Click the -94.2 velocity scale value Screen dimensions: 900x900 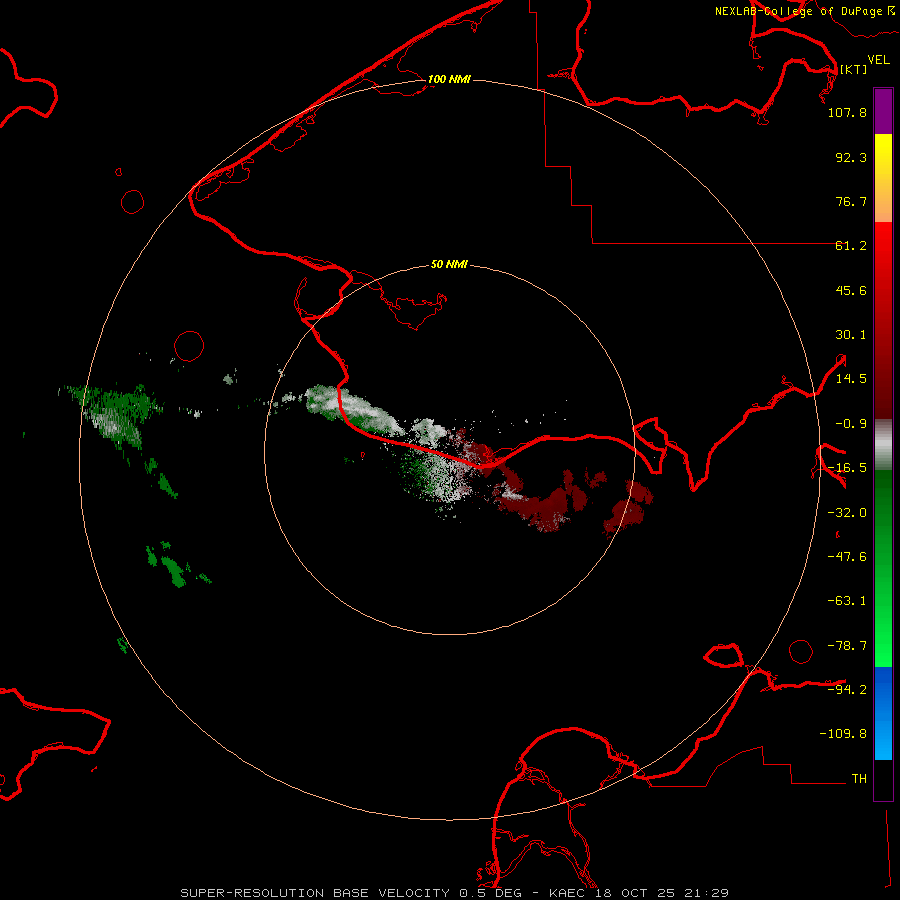tap(847, 689)
